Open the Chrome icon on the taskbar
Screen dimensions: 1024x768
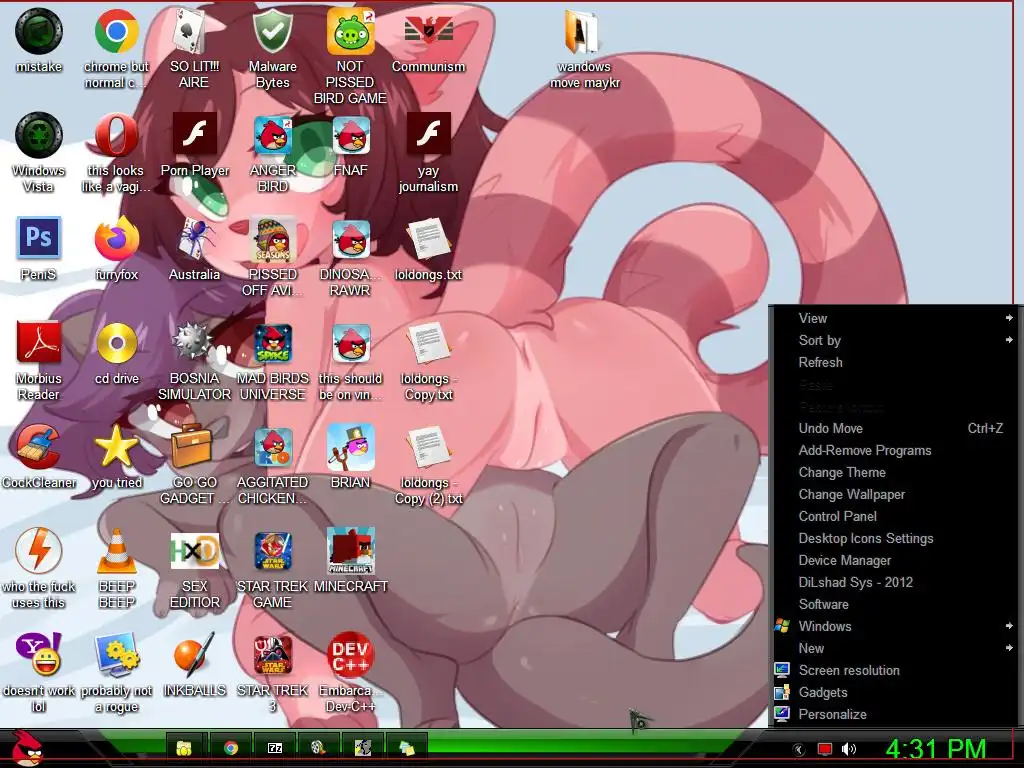tap(230, 748)
